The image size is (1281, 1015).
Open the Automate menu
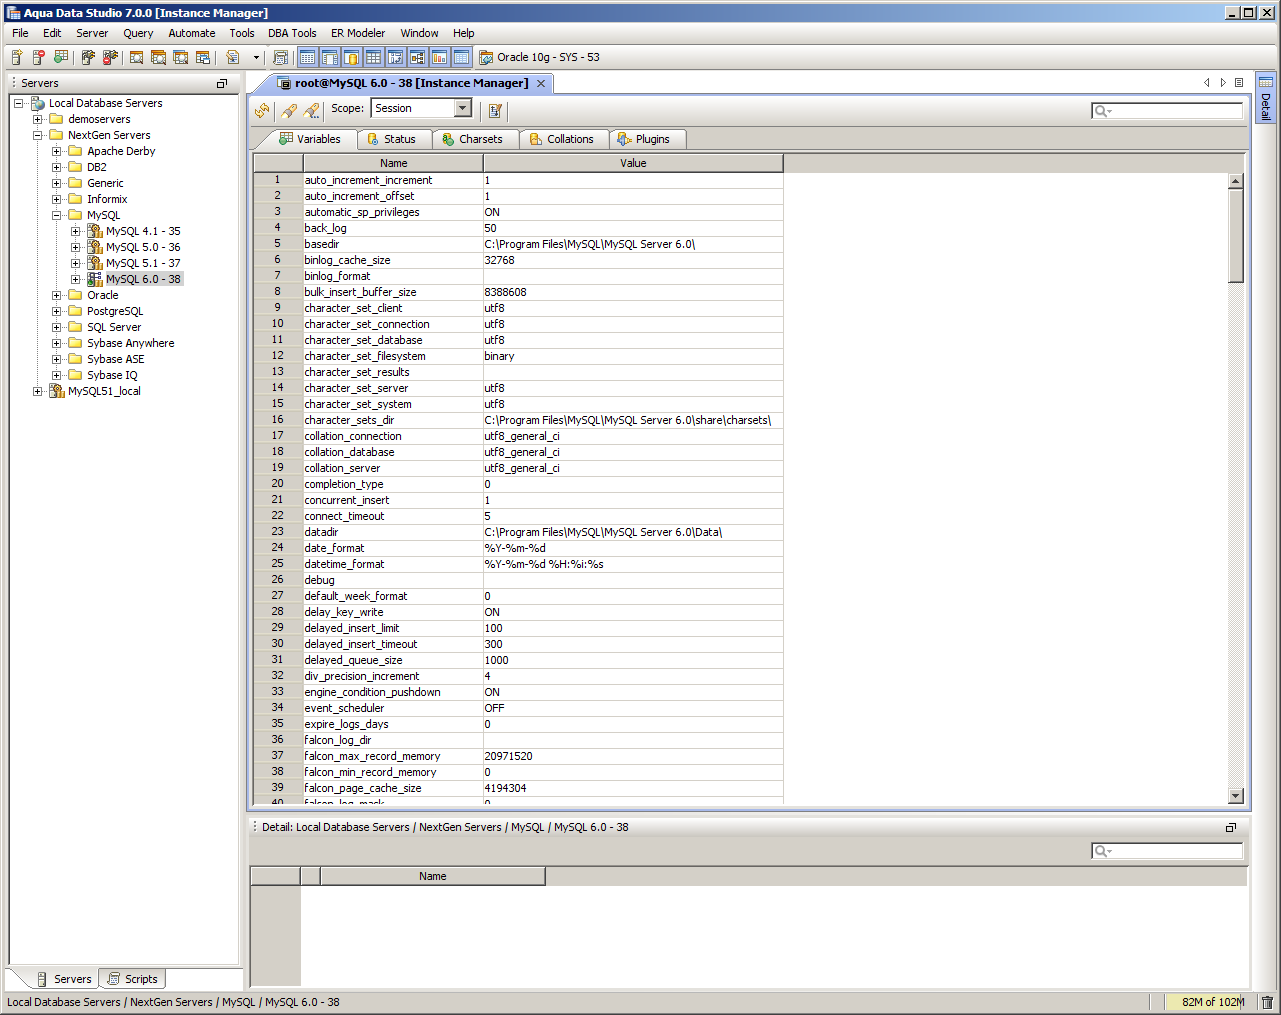tap(192, 33)
